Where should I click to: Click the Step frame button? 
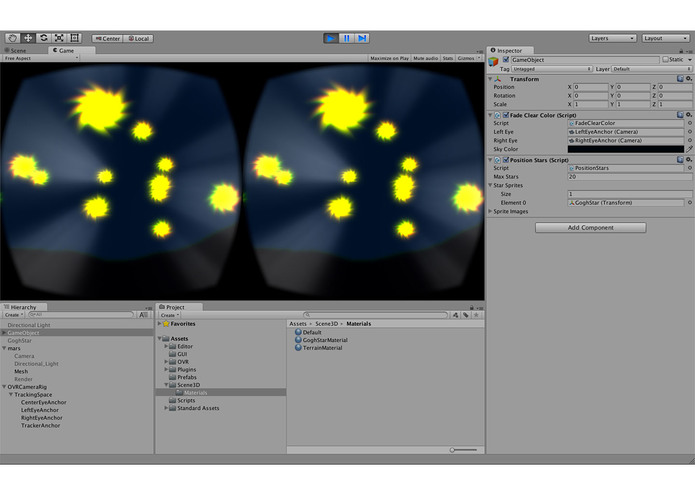pyautogui.click(x=362, y=39)
